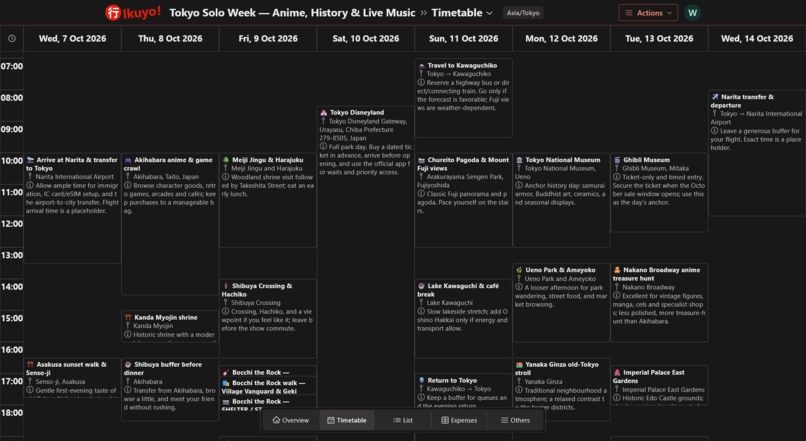Click the icon on Shibuya Crossing & Hachiko
This screenshot has height=441, width=806.
pyautogui.click(x=226, y=286)
